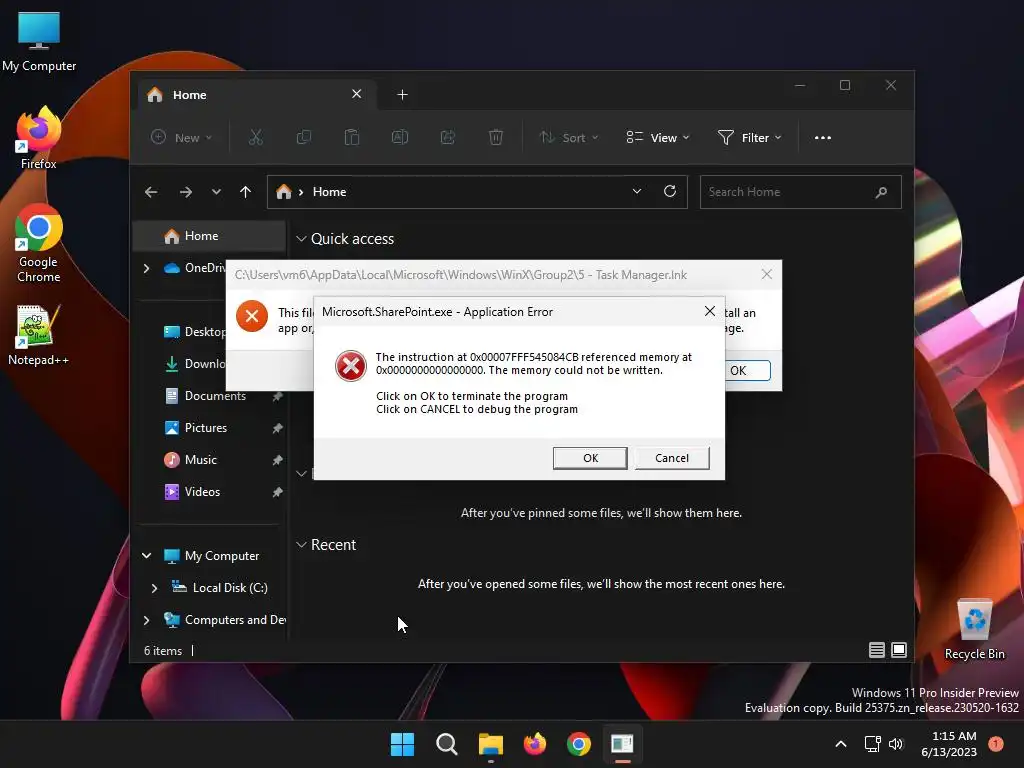
Task: Open recent locations chevron
Action: coord(216,192)
